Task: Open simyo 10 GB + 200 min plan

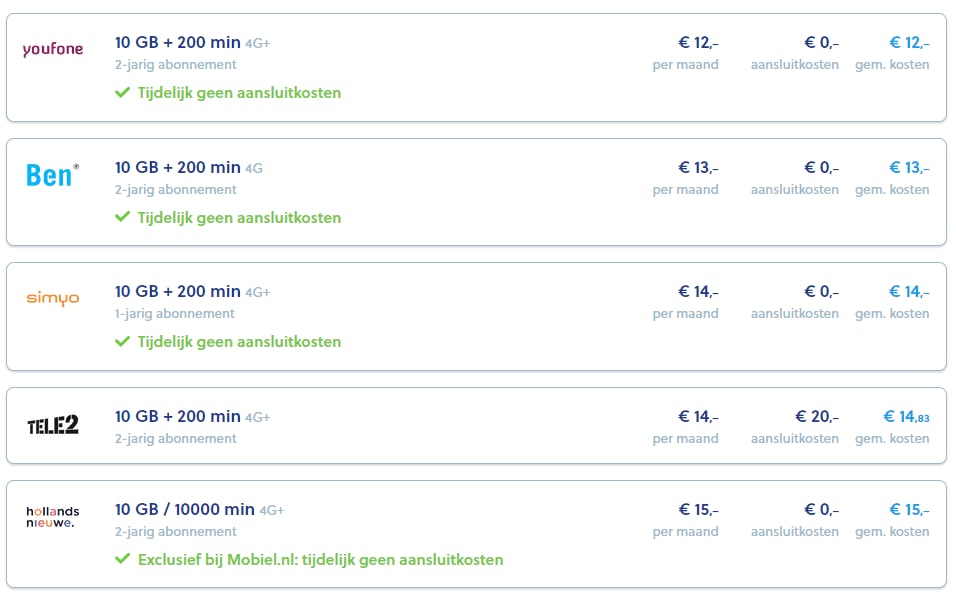Action: point(177,292)
